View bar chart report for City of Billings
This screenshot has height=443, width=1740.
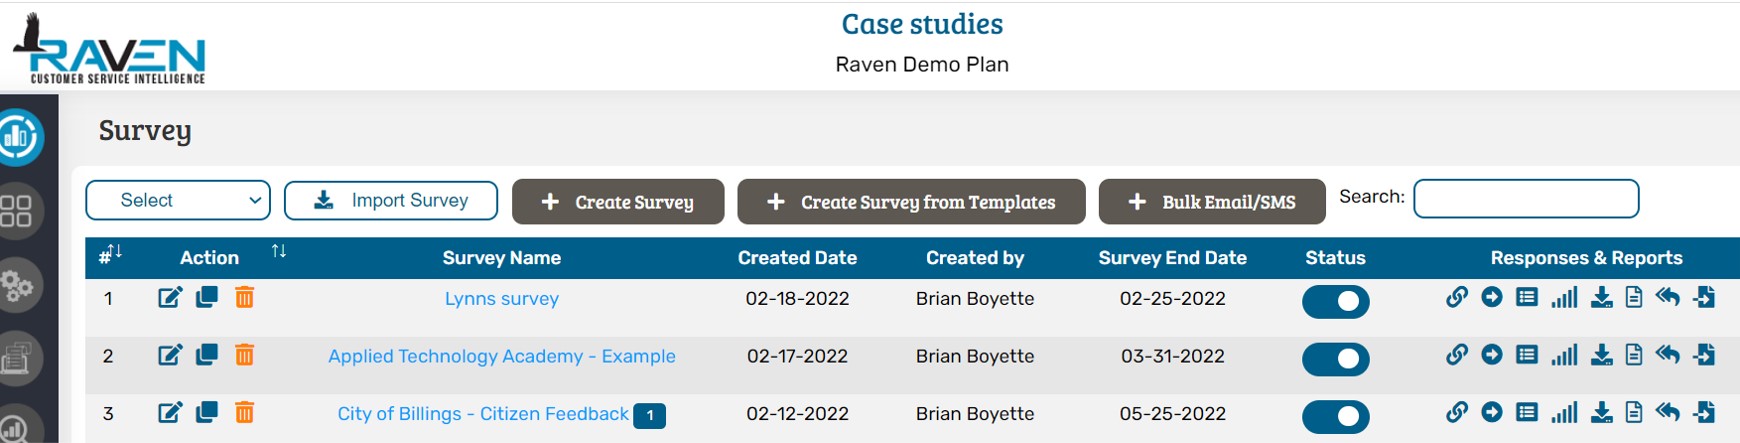pyautogui.click(x=1564, y=411)
